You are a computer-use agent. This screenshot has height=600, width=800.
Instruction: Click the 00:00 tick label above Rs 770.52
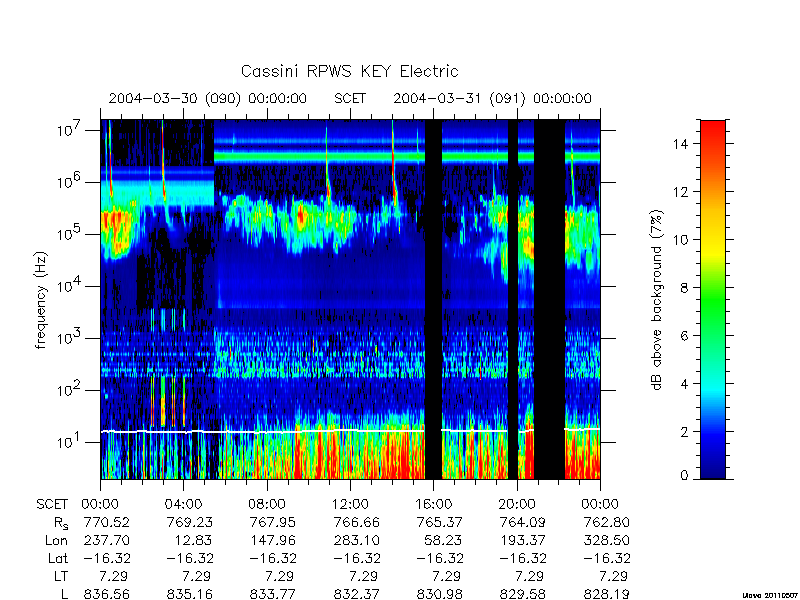pos(100,504)
